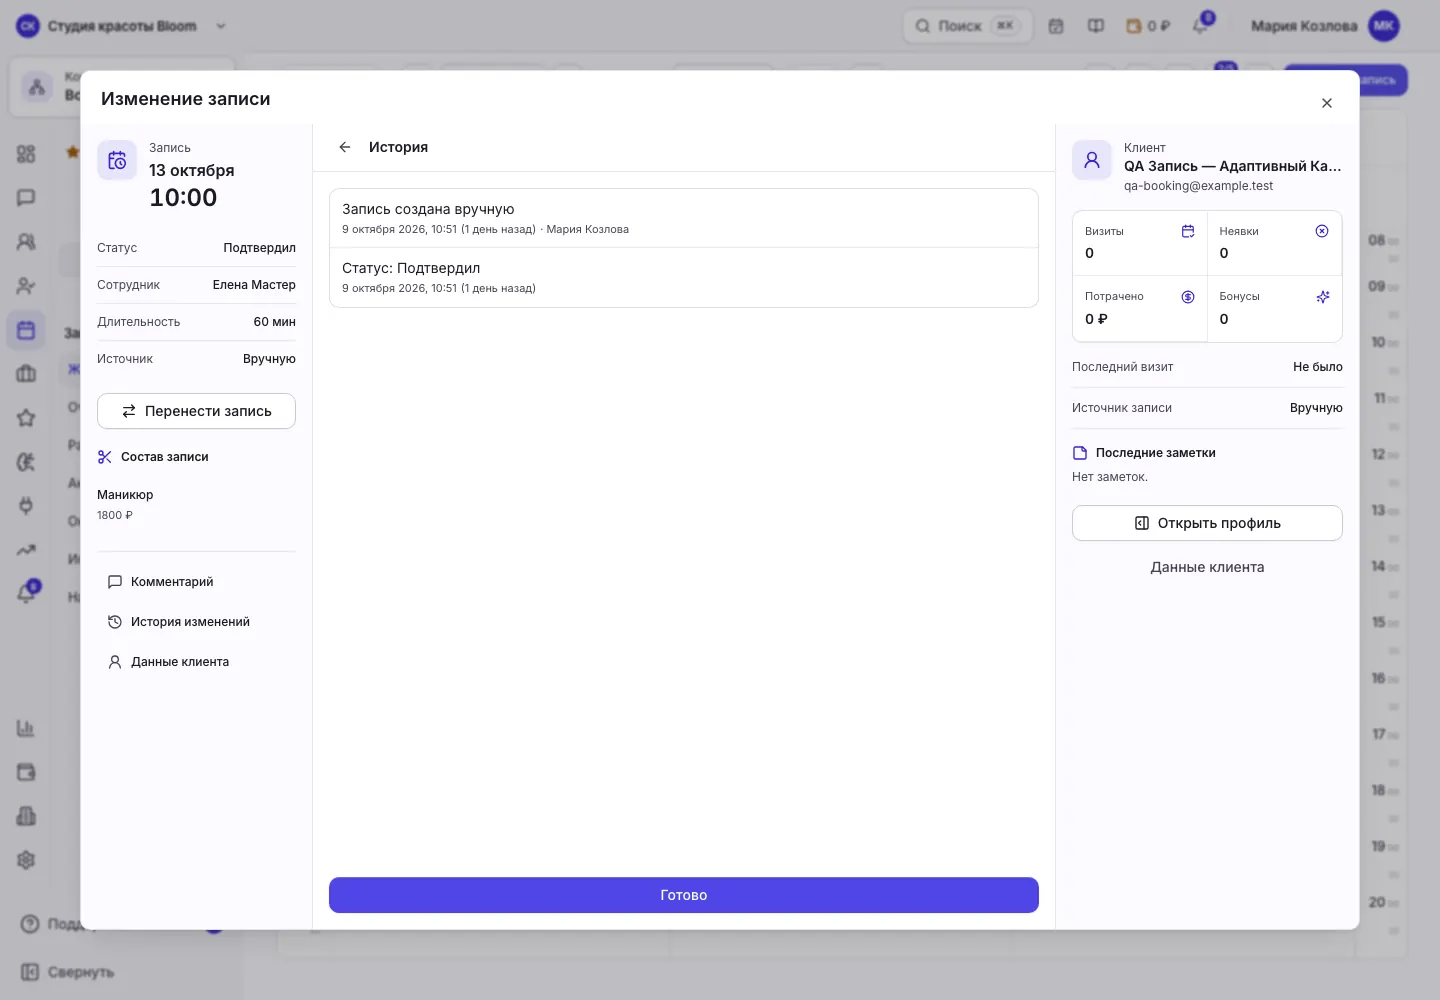Screen dimensions: 1440x1000
Task: Click the Маникюр service item
Action: pos(125,495)
